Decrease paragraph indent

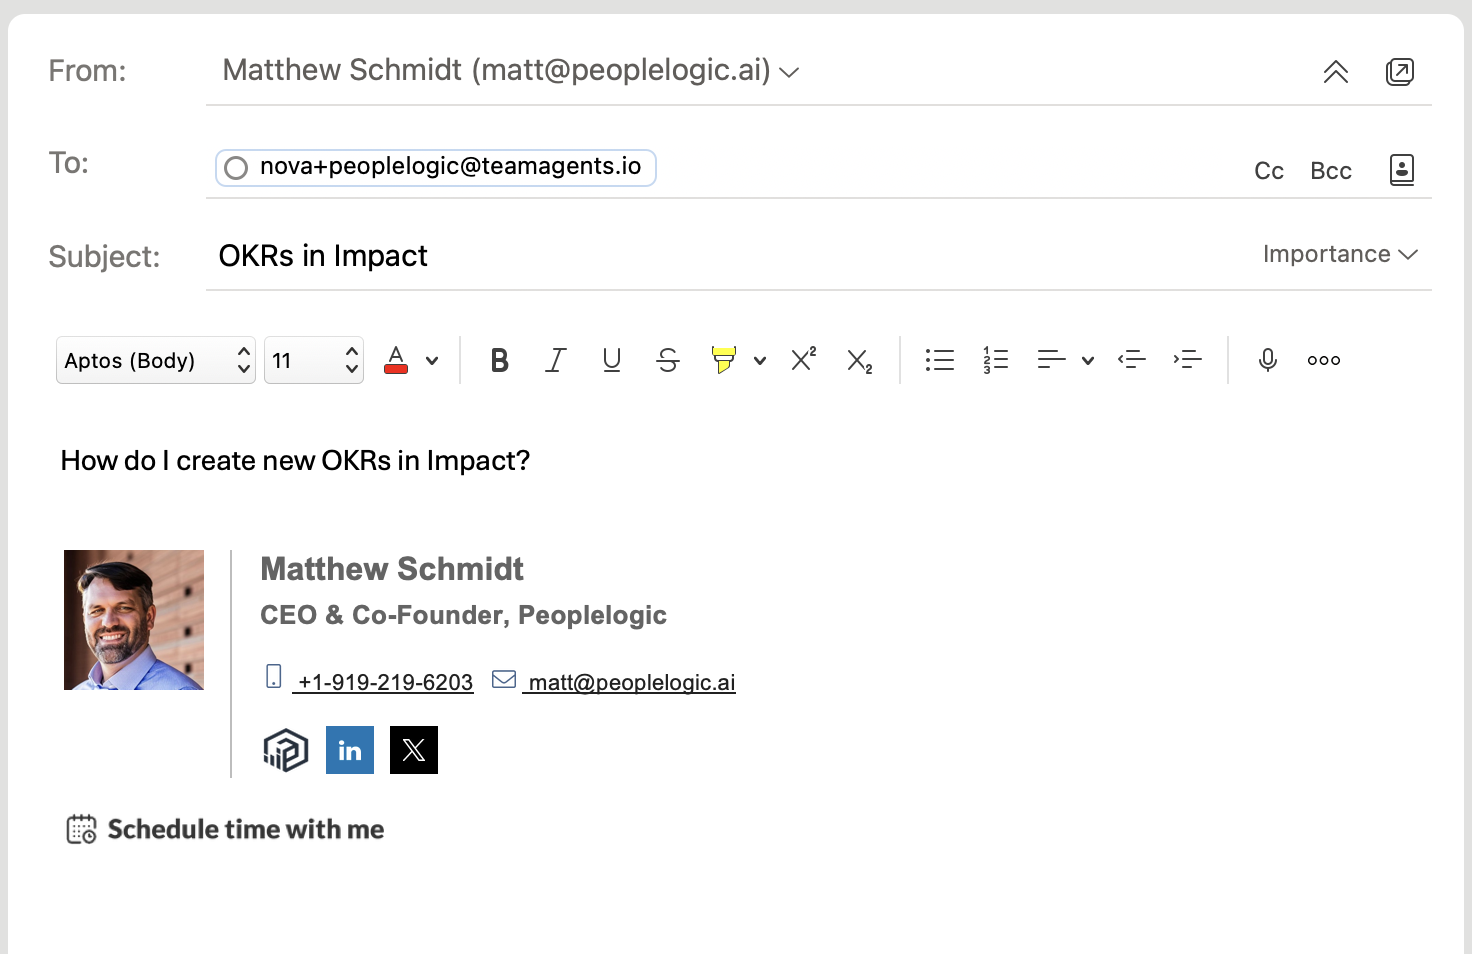1132,359
